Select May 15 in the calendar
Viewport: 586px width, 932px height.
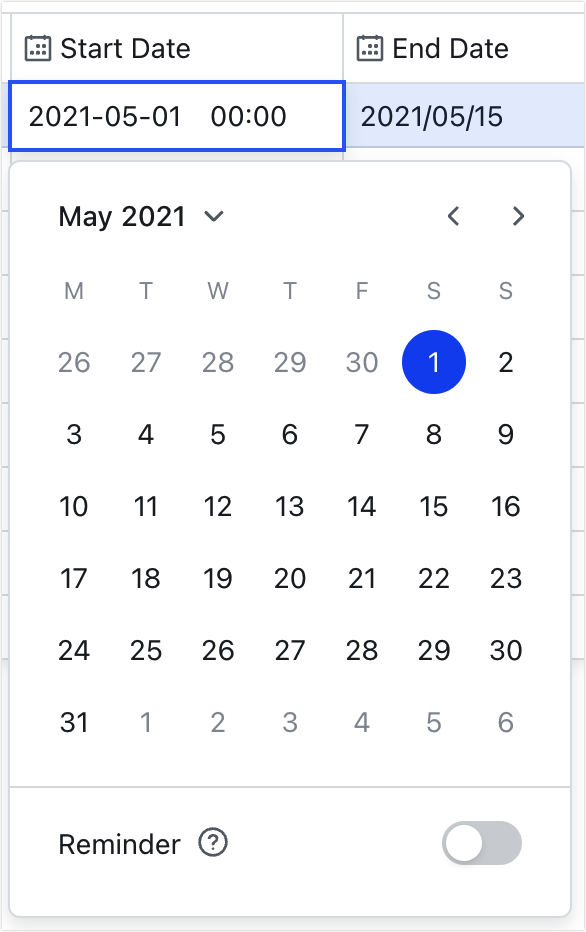coord(434,507)
